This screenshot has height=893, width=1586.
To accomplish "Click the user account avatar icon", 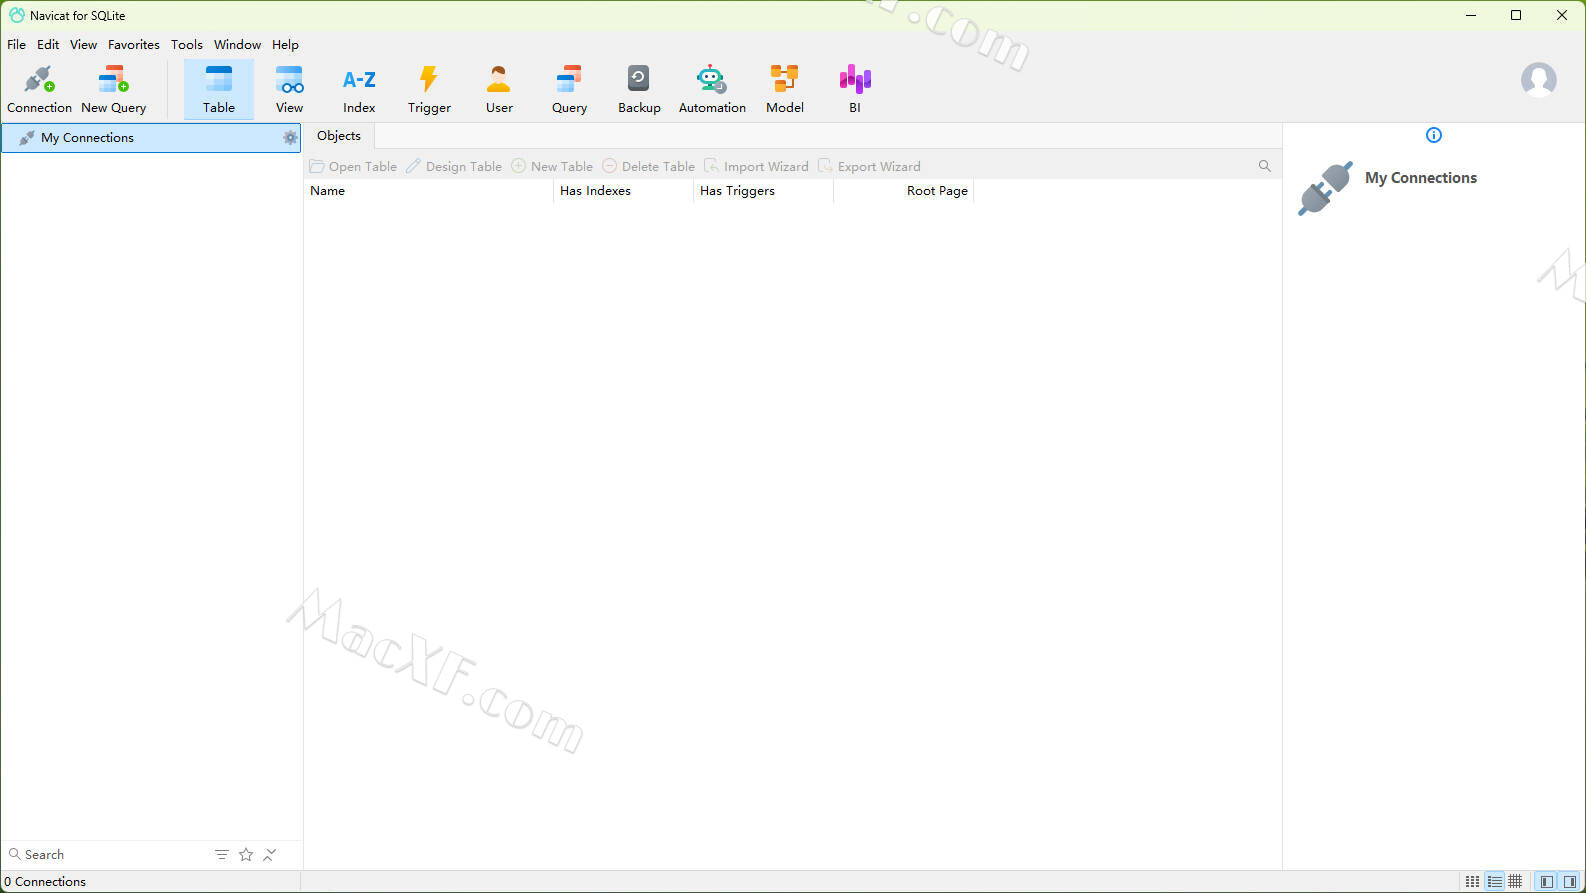I will (1538, 79).
